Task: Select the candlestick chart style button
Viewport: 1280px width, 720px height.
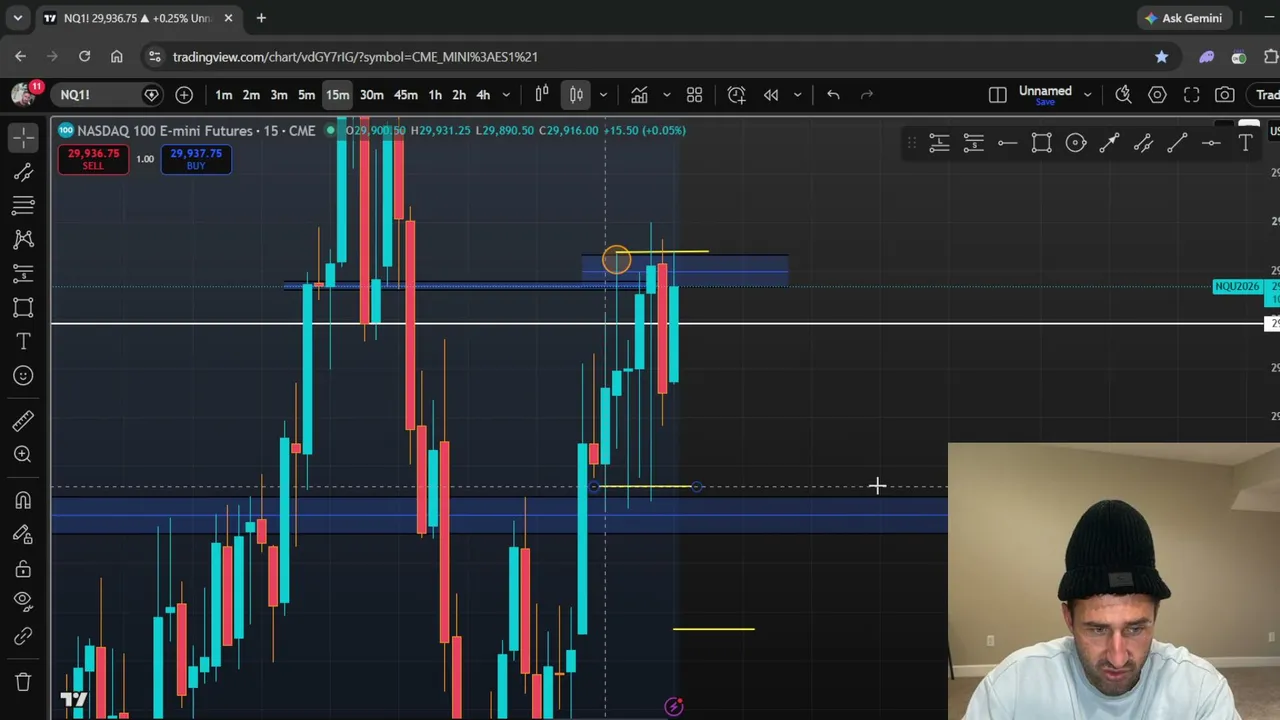Action: point(577,95)
